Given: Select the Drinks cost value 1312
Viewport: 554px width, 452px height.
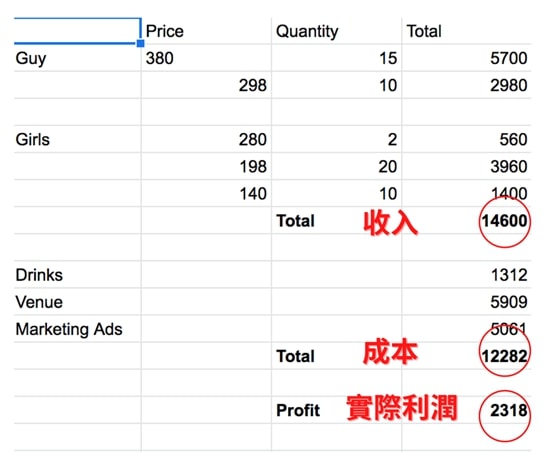Looking at the screenshot, I should (466, 275).
